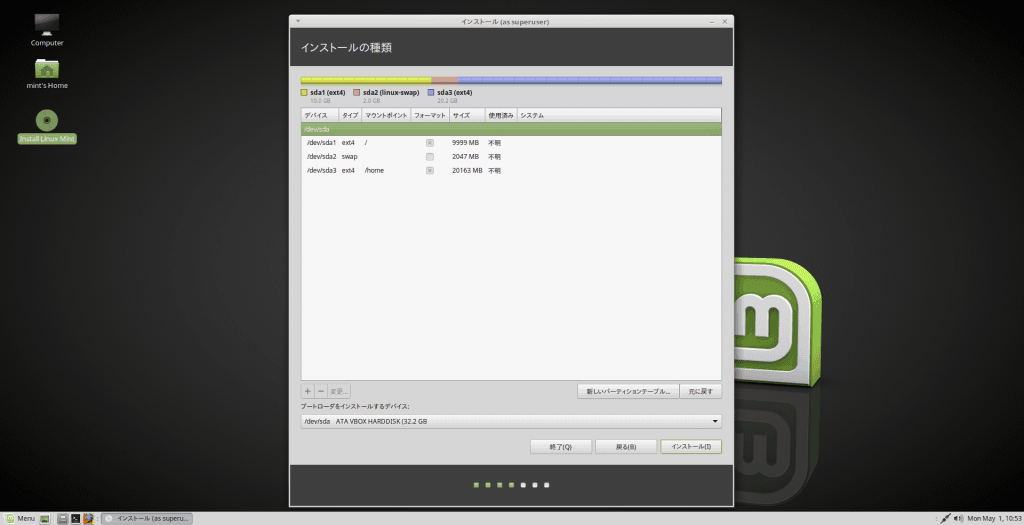Sort by the マウントポイント column header
1024x525 pixels.
pos(386,116)
